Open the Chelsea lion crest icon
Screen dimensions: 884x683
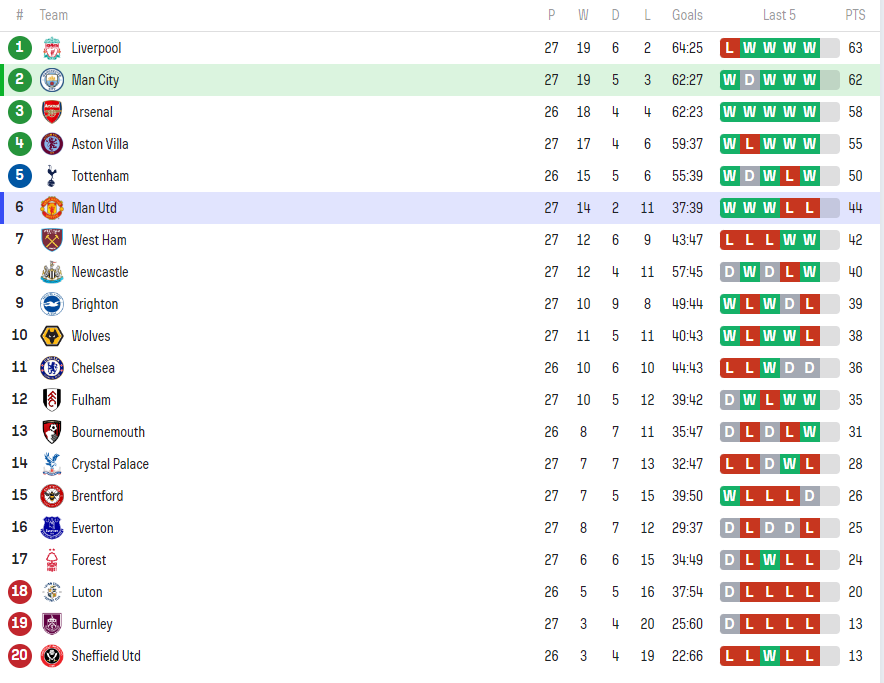coord(52,368)
